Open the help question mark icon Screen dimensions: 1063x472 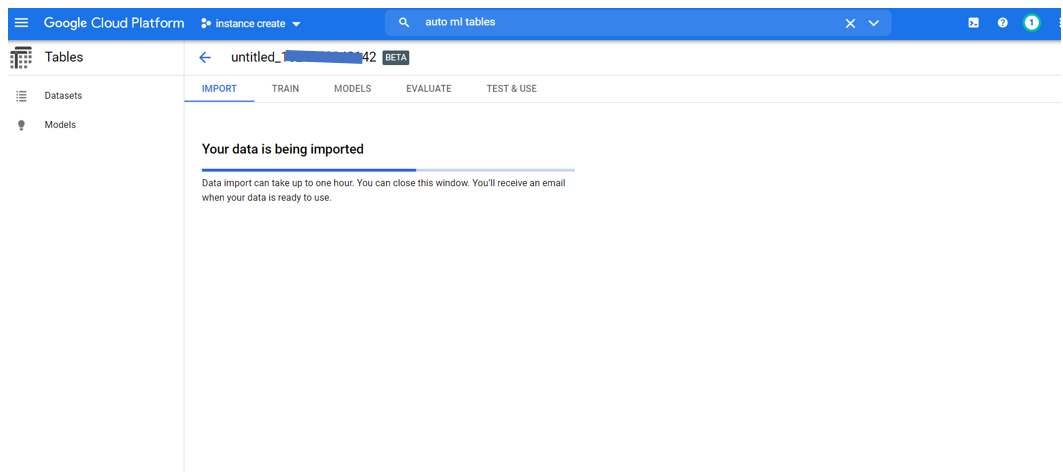1003,23
